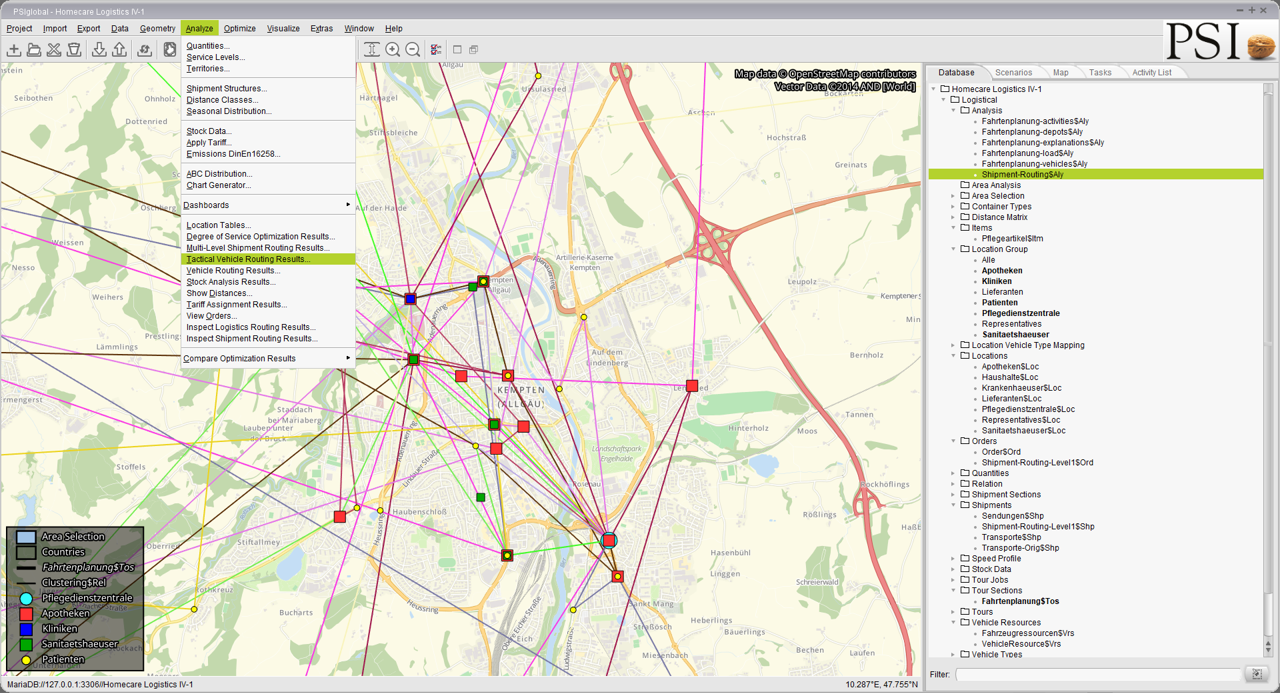1280x693 pixels.
Task: Click the Area Analysis folder icon
Action: [965, 185]
